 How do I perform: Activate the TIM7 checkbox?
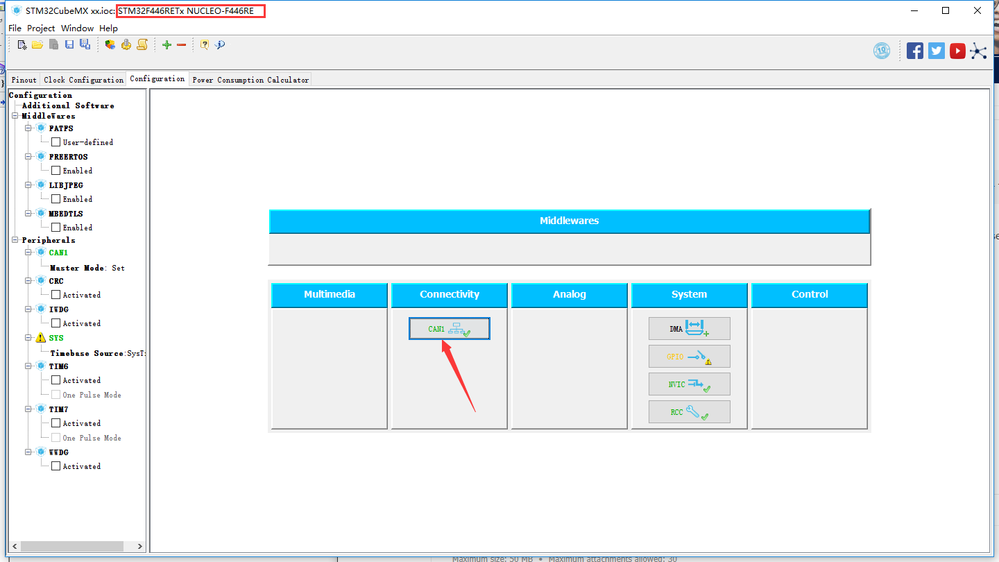click(x=56, y=423)
